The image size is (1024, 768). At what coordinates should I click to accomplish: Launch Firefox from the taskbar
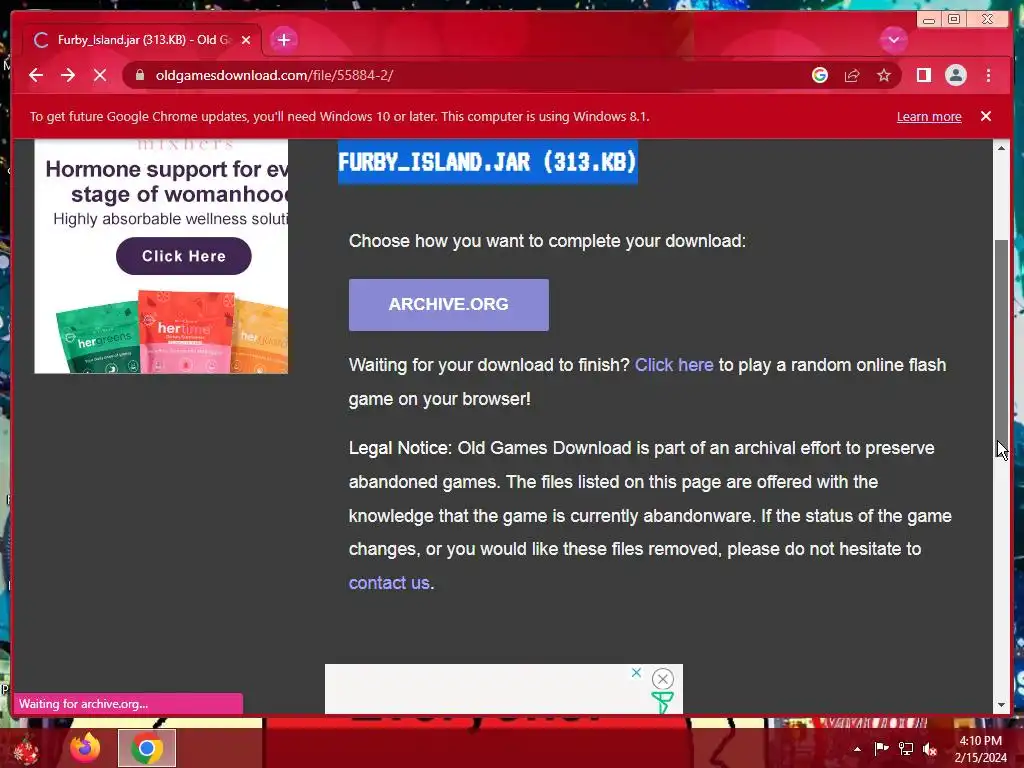click(85, 748)
